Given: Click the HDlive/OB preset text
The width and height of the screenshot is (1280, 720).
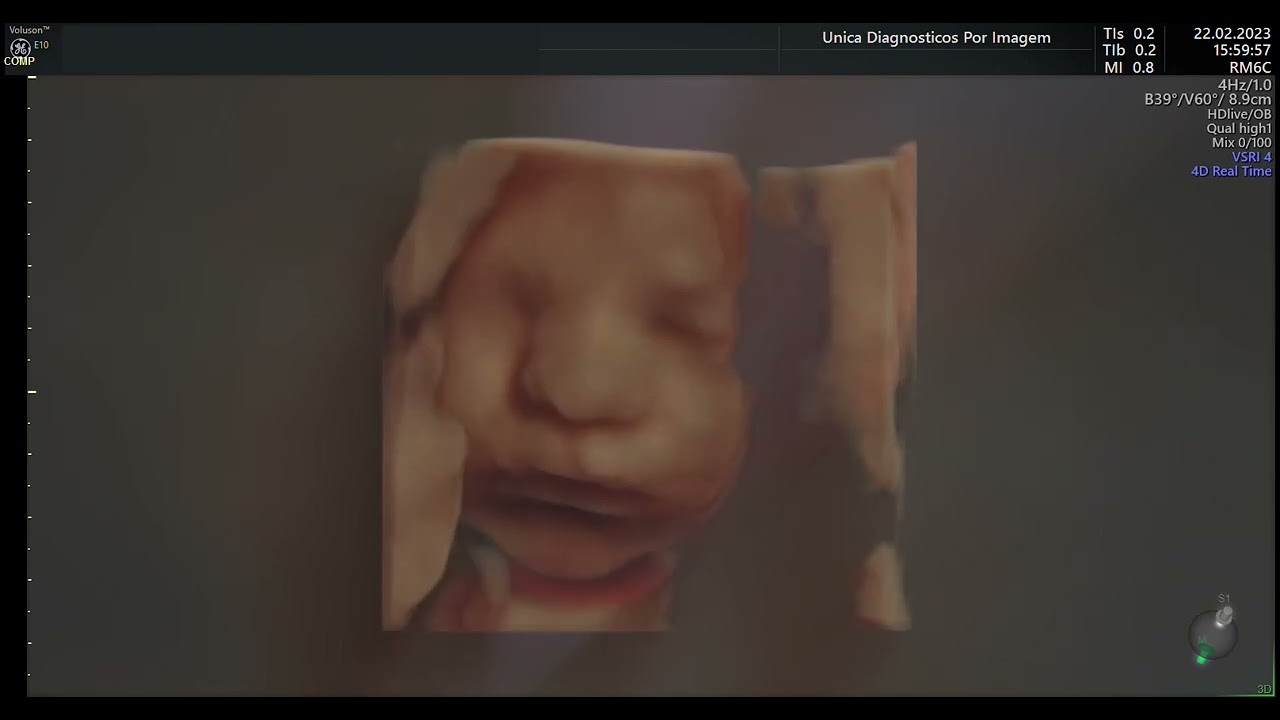Looking at the screenshot, I should coord(1239,114).
